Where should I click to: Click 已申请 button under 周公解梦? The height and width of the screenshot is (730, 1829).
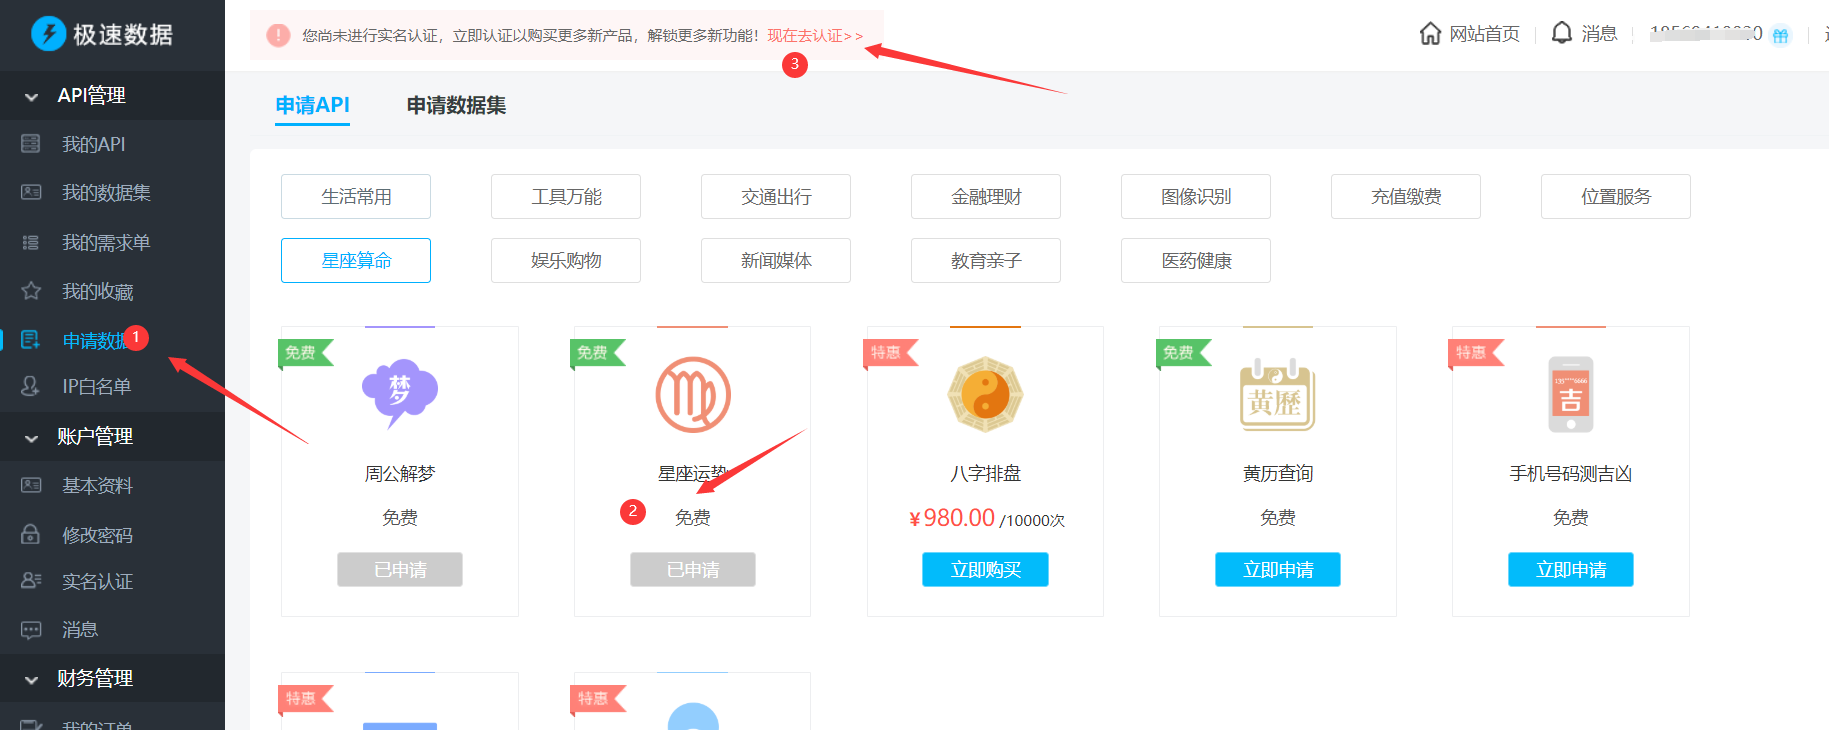click(400, 570)
